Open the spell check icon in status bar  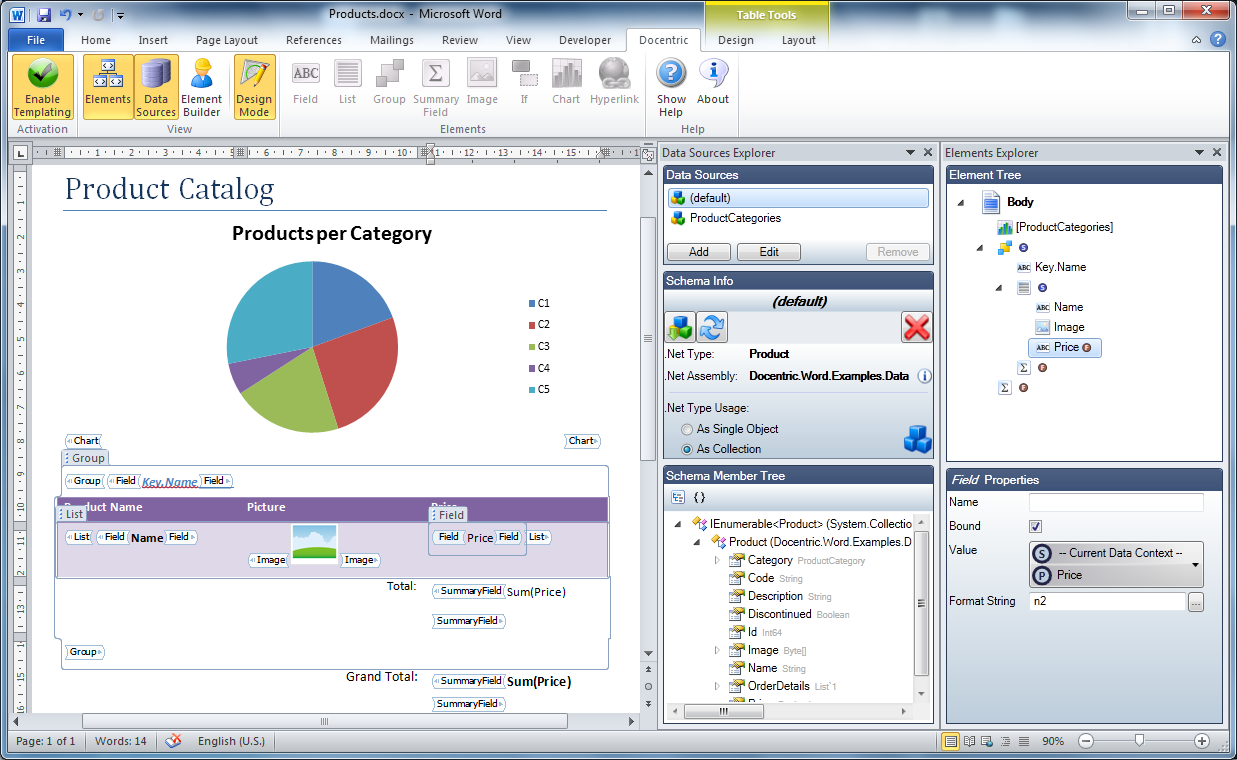click(x=173, y=741)
